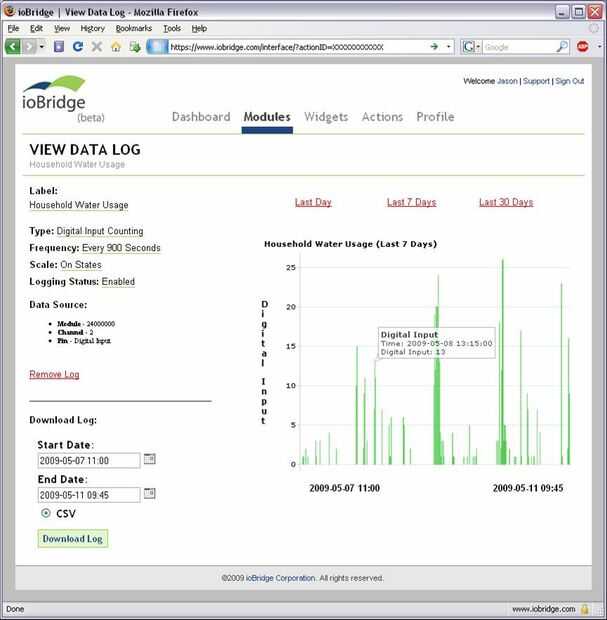The image size is (607, 620).
Task: Open the Tools menu
Action: [172, 28]
